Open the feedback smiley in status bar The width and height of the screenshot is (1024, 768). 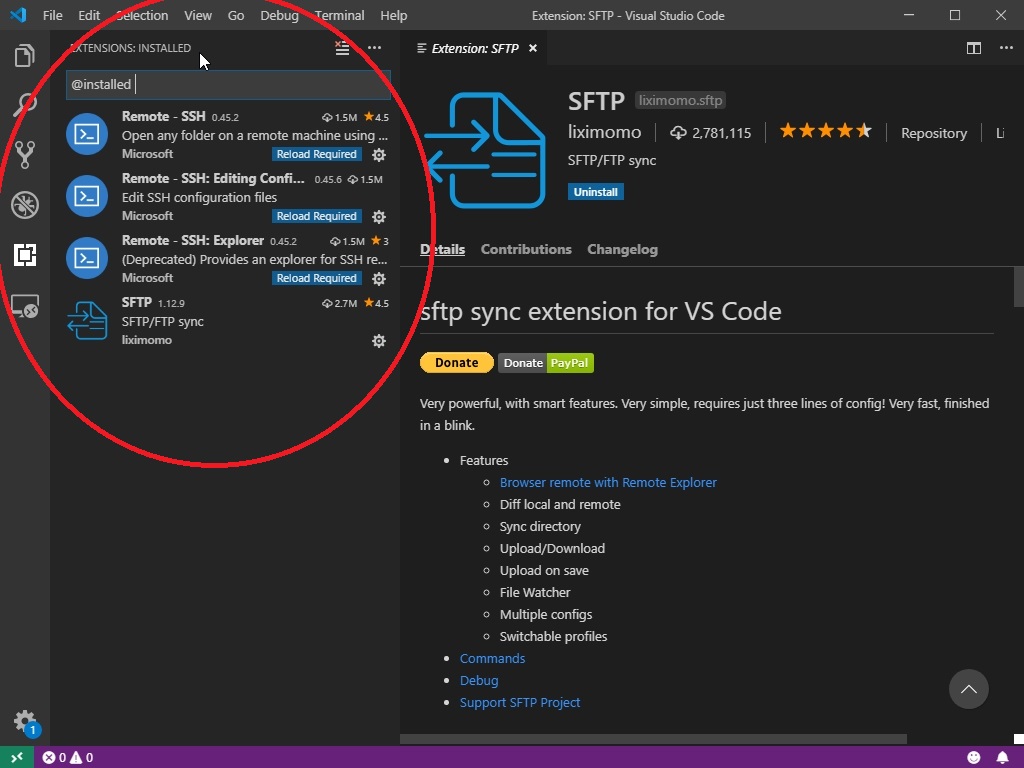tap(974, 758)
